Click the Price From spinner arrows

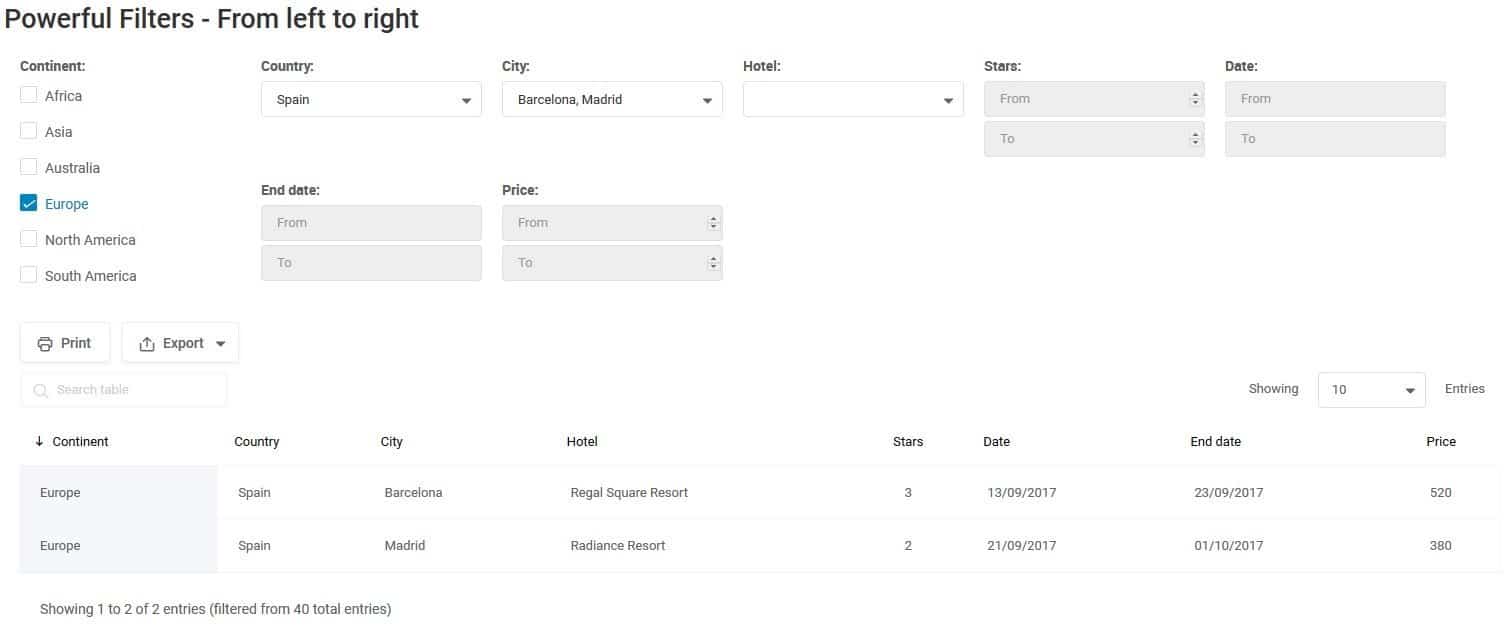[713, 223]
